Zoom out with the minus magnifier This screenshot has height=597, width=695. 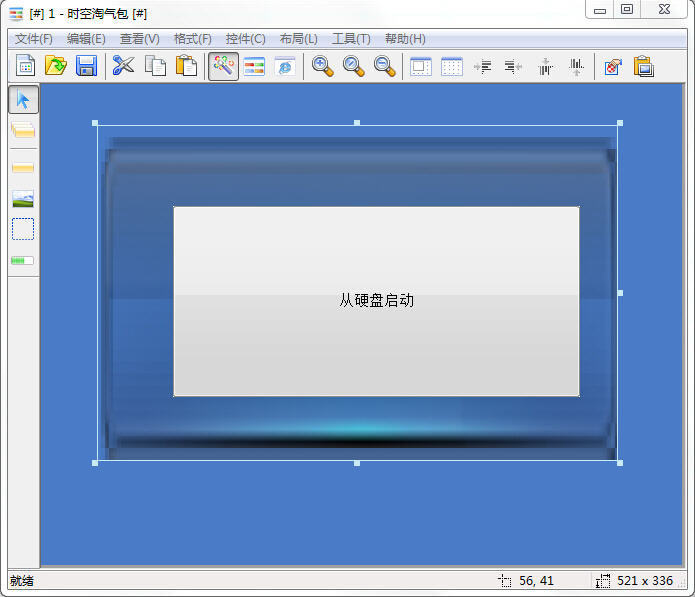384,66
